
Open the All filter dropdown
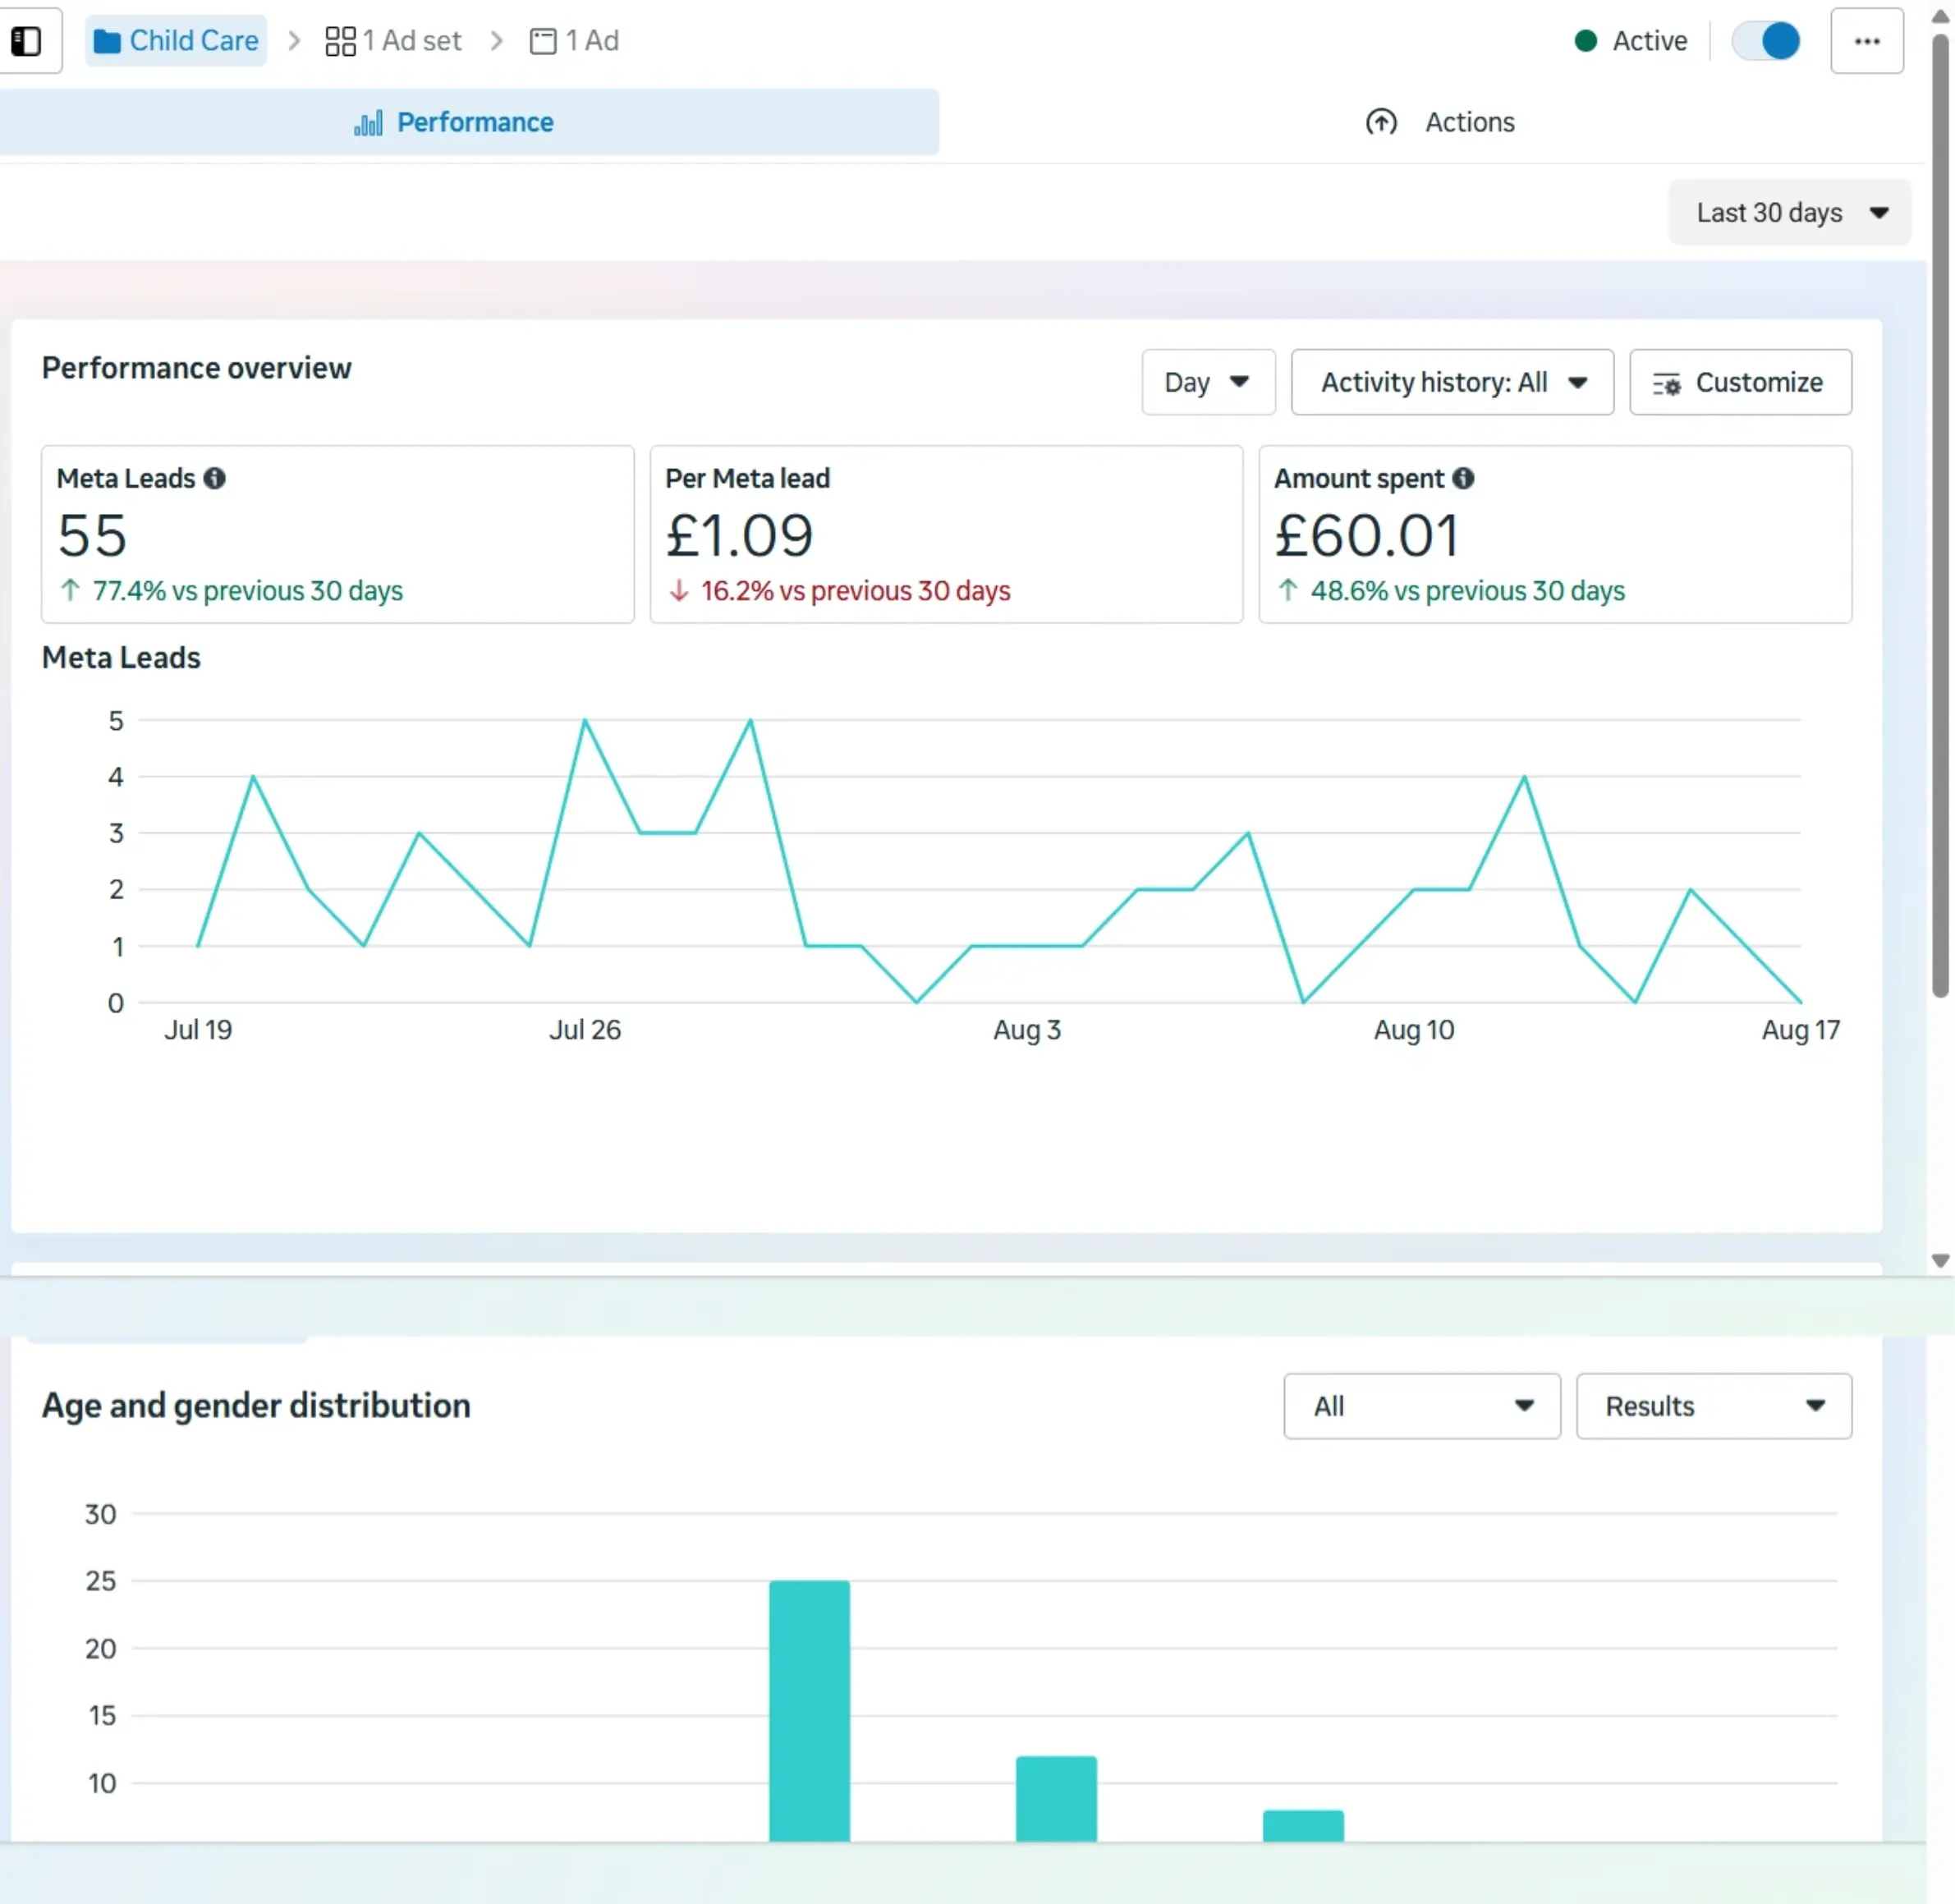click(x=1421, y=1406)
